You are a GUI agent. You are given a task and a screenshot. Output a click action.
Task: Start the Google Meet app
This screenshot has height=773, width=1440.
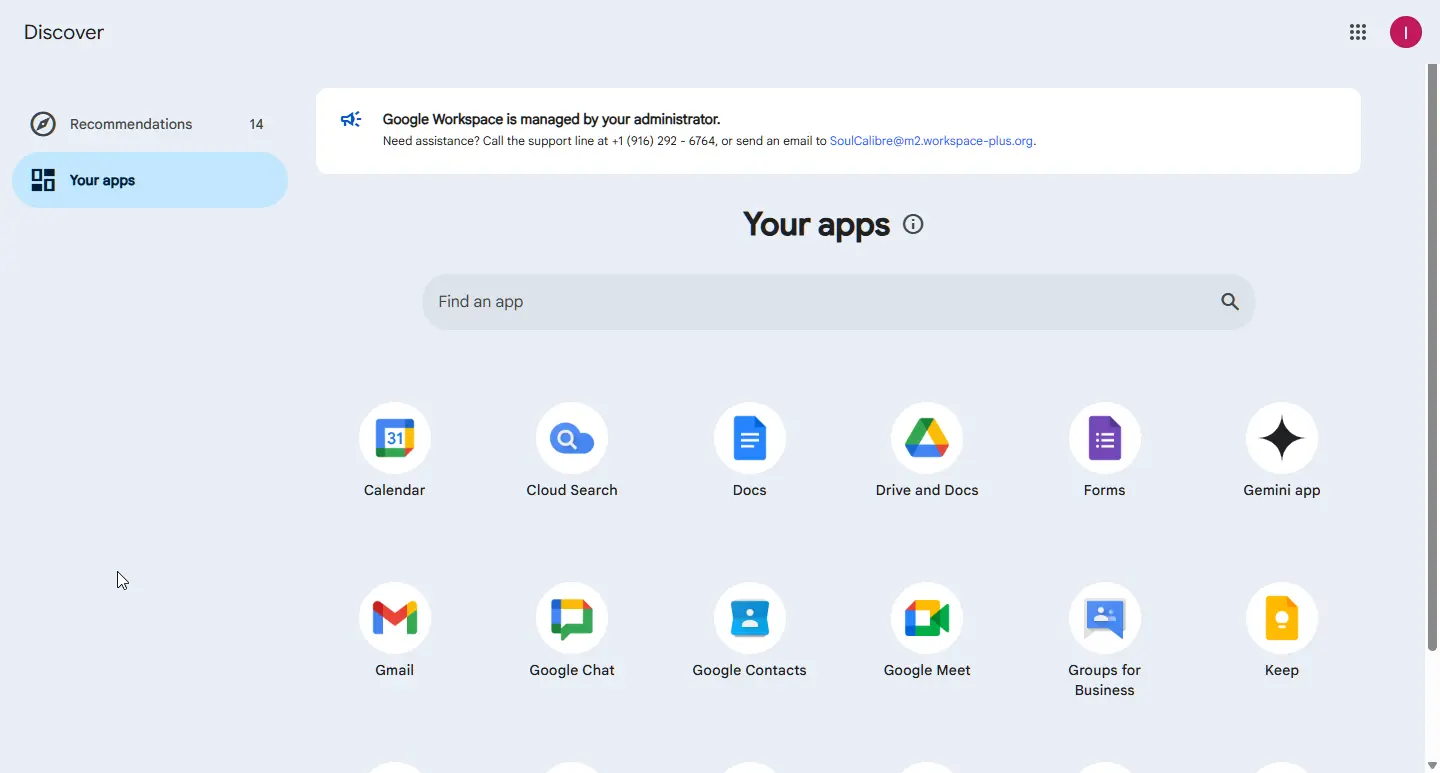click(927, 618)
